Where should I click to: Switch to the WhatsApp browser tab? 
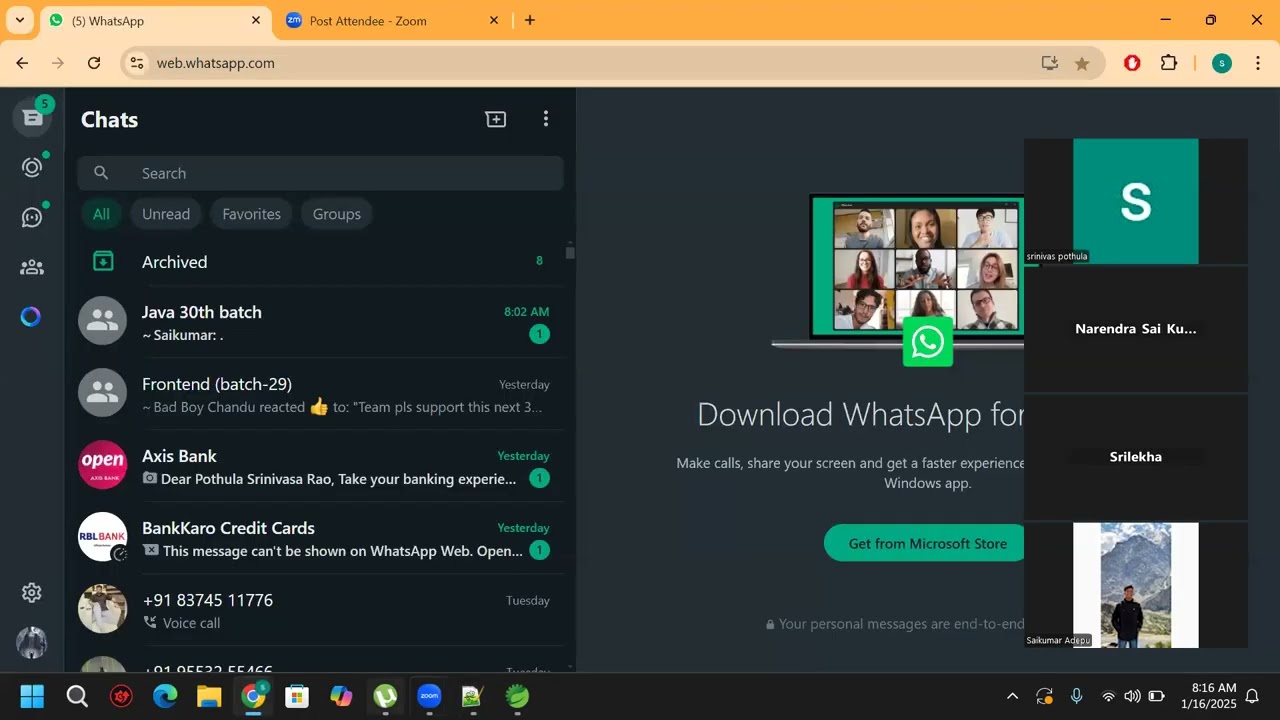click(154, 20)
